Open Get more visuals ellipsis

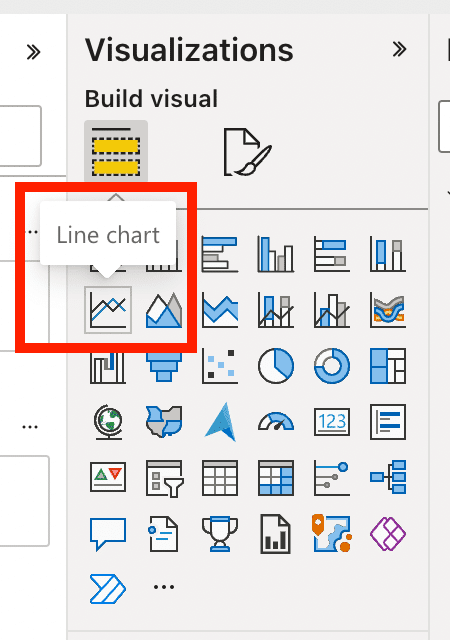tap(164, 587)
